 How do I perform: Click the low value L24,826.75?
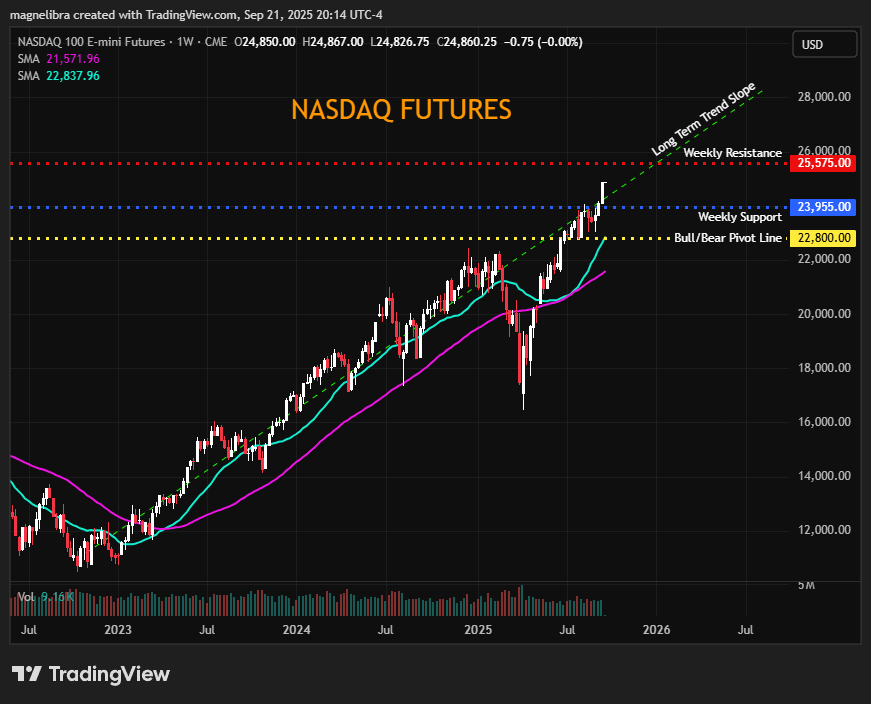(400, 42)
